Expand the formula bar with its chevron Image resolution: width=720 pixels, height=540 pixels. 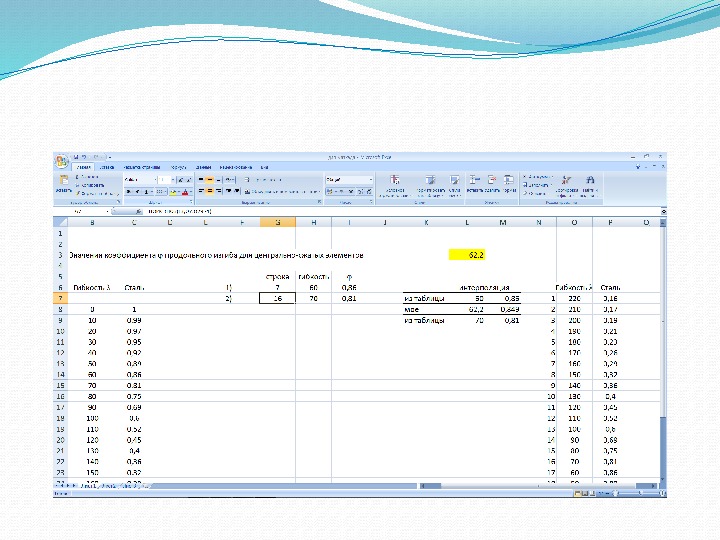pos(664,211)
